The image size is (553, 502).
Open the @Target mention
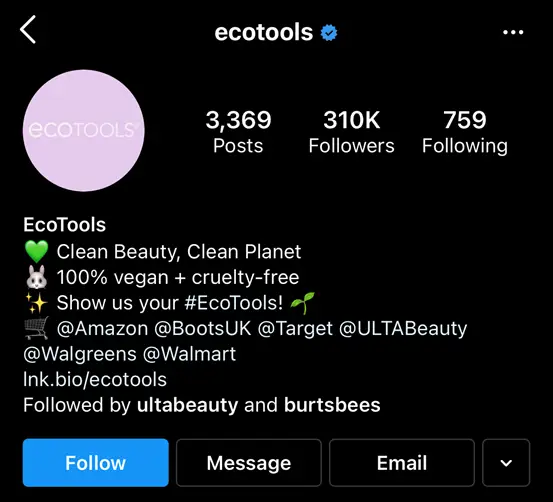[295, 328]
